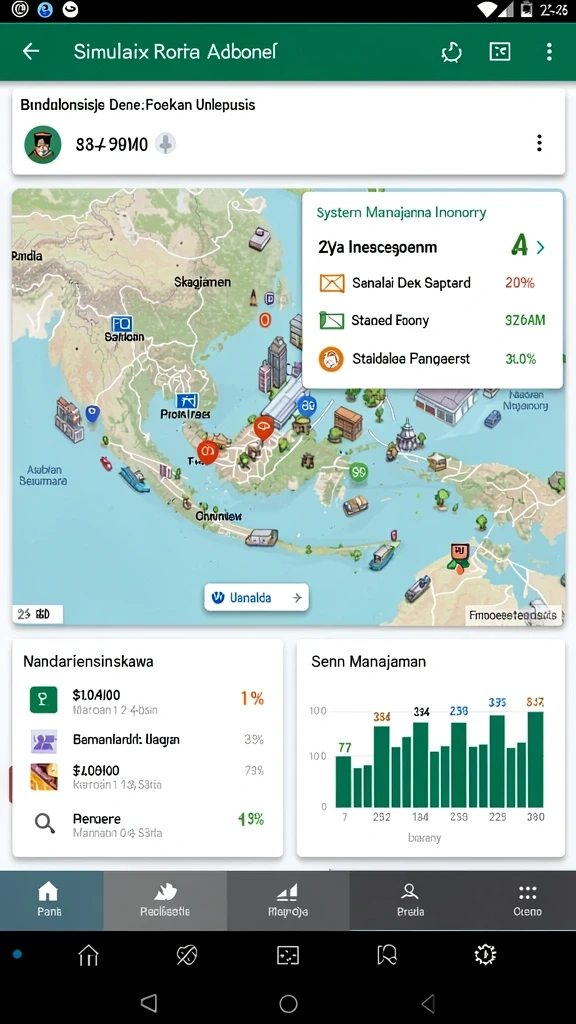This screenshot has height=1024, width=576.
Task: Open the three-dot overflow menu in green header
Action: pyautogui.click(x=549, y=52)
